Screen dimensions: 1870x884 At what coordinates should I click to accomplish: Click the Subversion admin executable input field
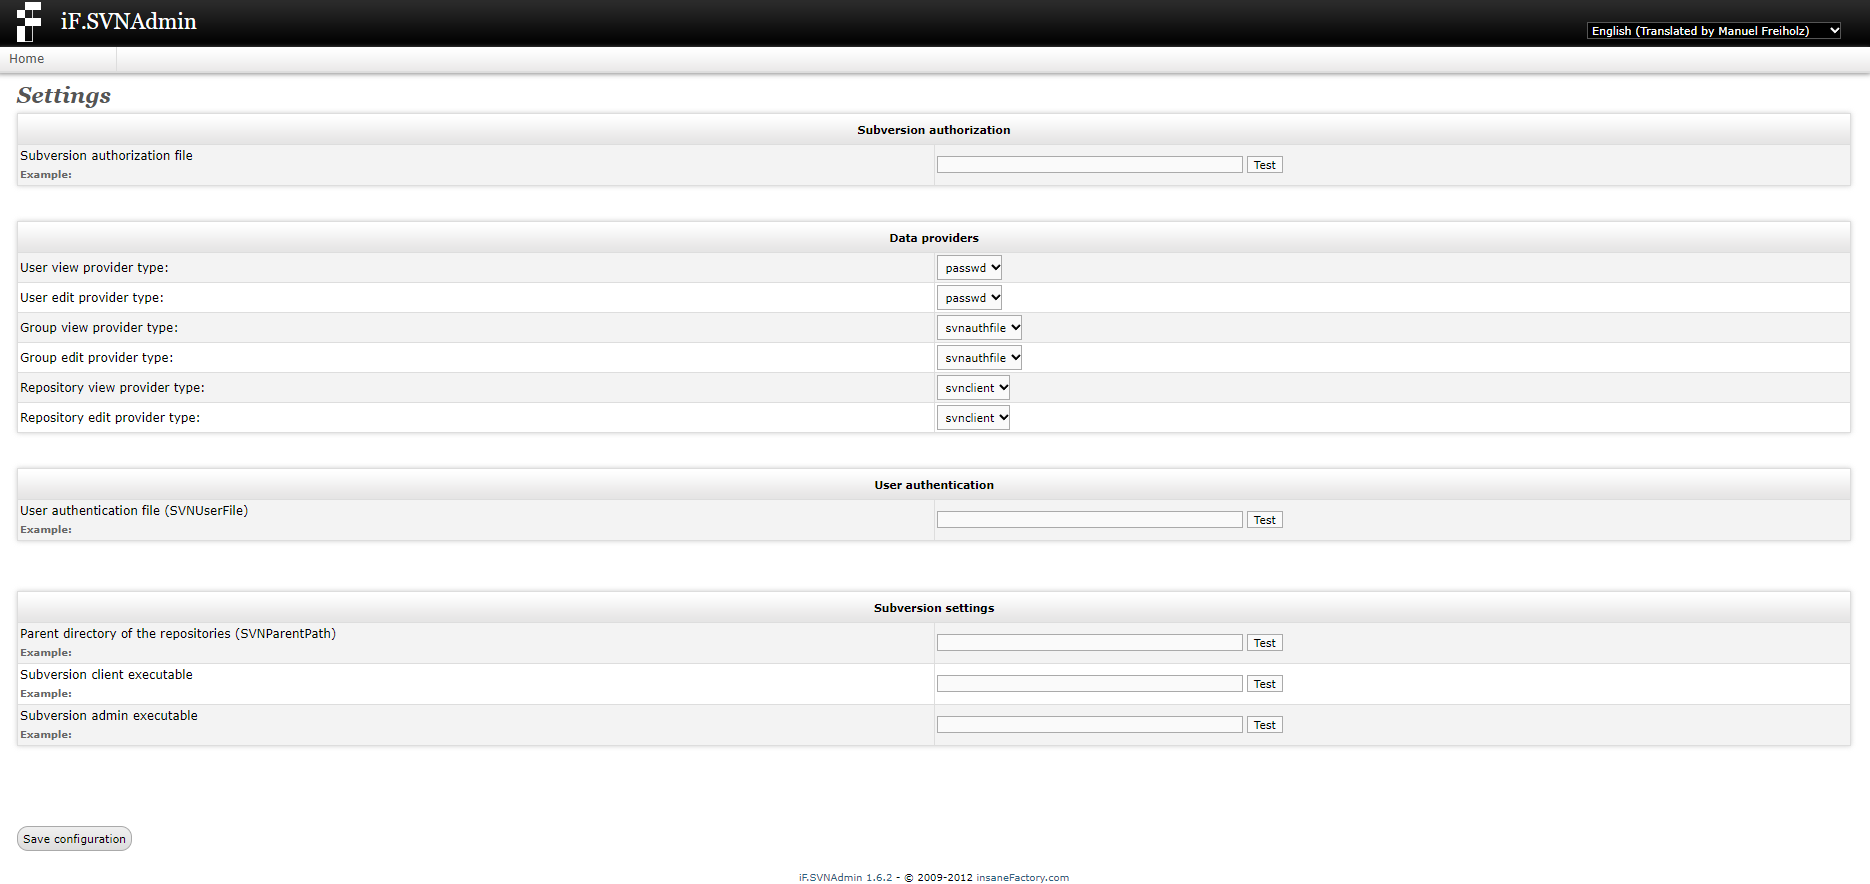[1089, 725]
